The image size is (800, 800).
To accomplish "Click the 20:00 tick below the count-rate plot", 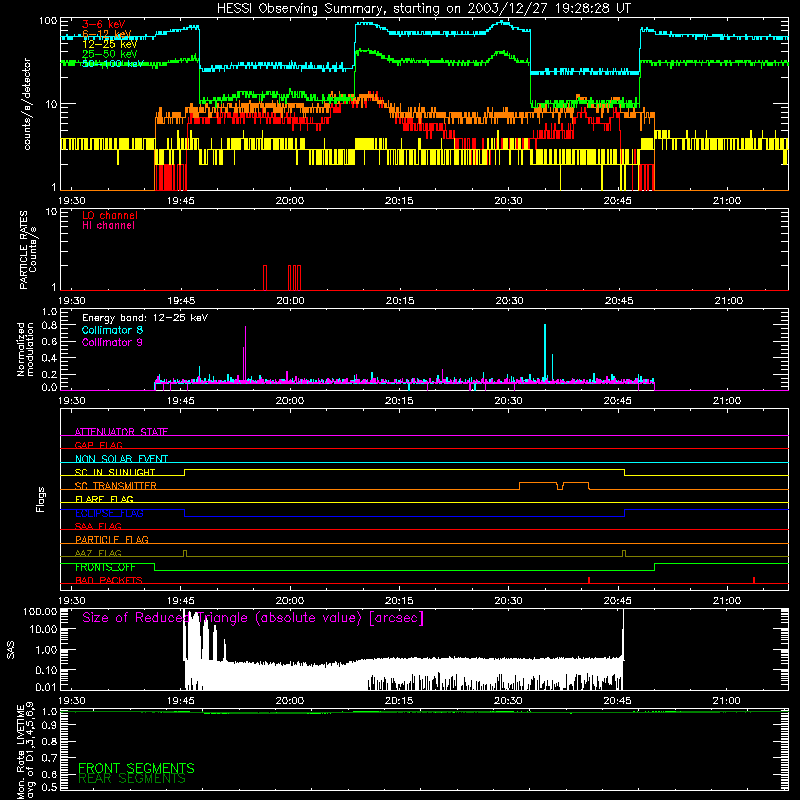I will pyautogui.click(x=290, y=201).
